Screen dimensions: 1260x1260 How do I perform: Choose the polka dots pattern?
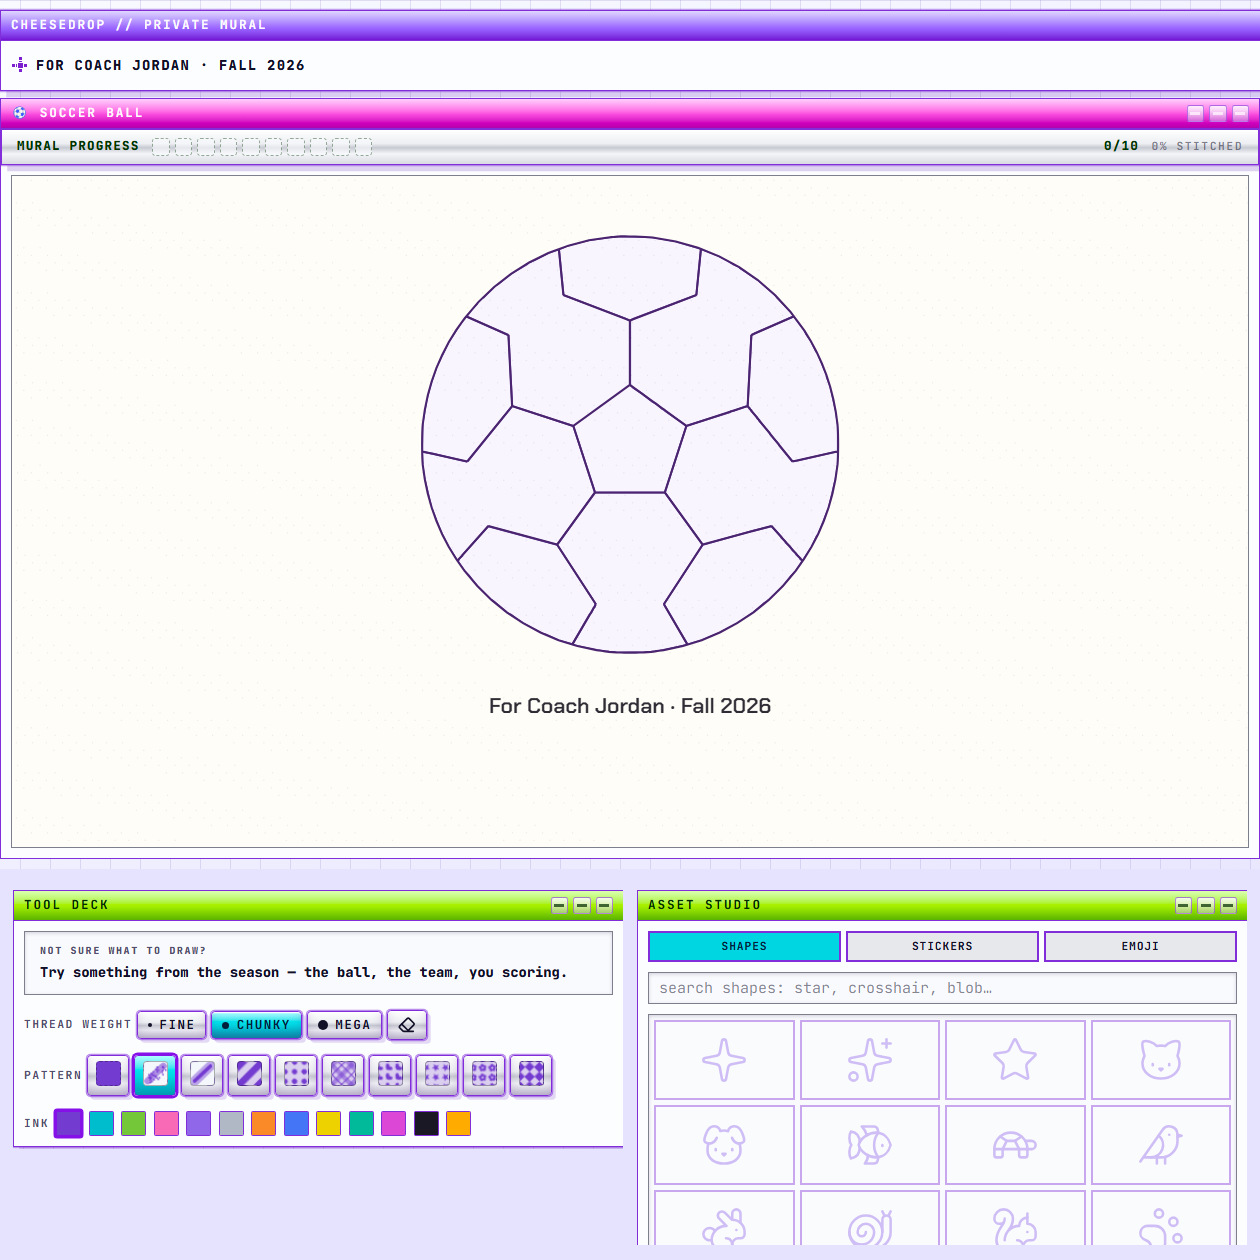(x=296, y=1075)
